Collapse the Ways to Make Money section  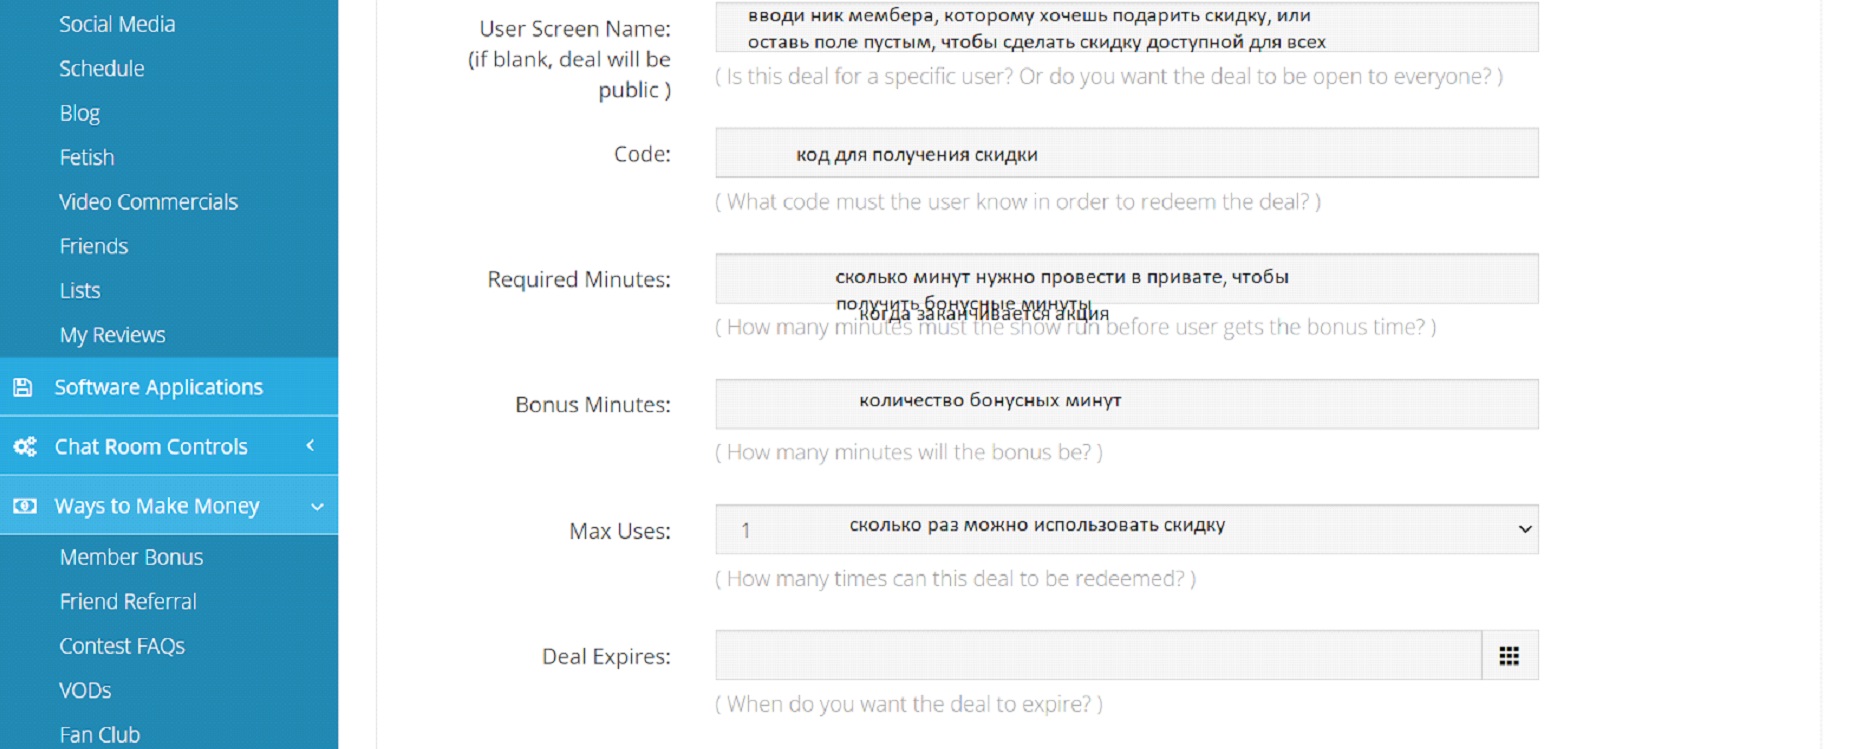click(x=317, y=506)
